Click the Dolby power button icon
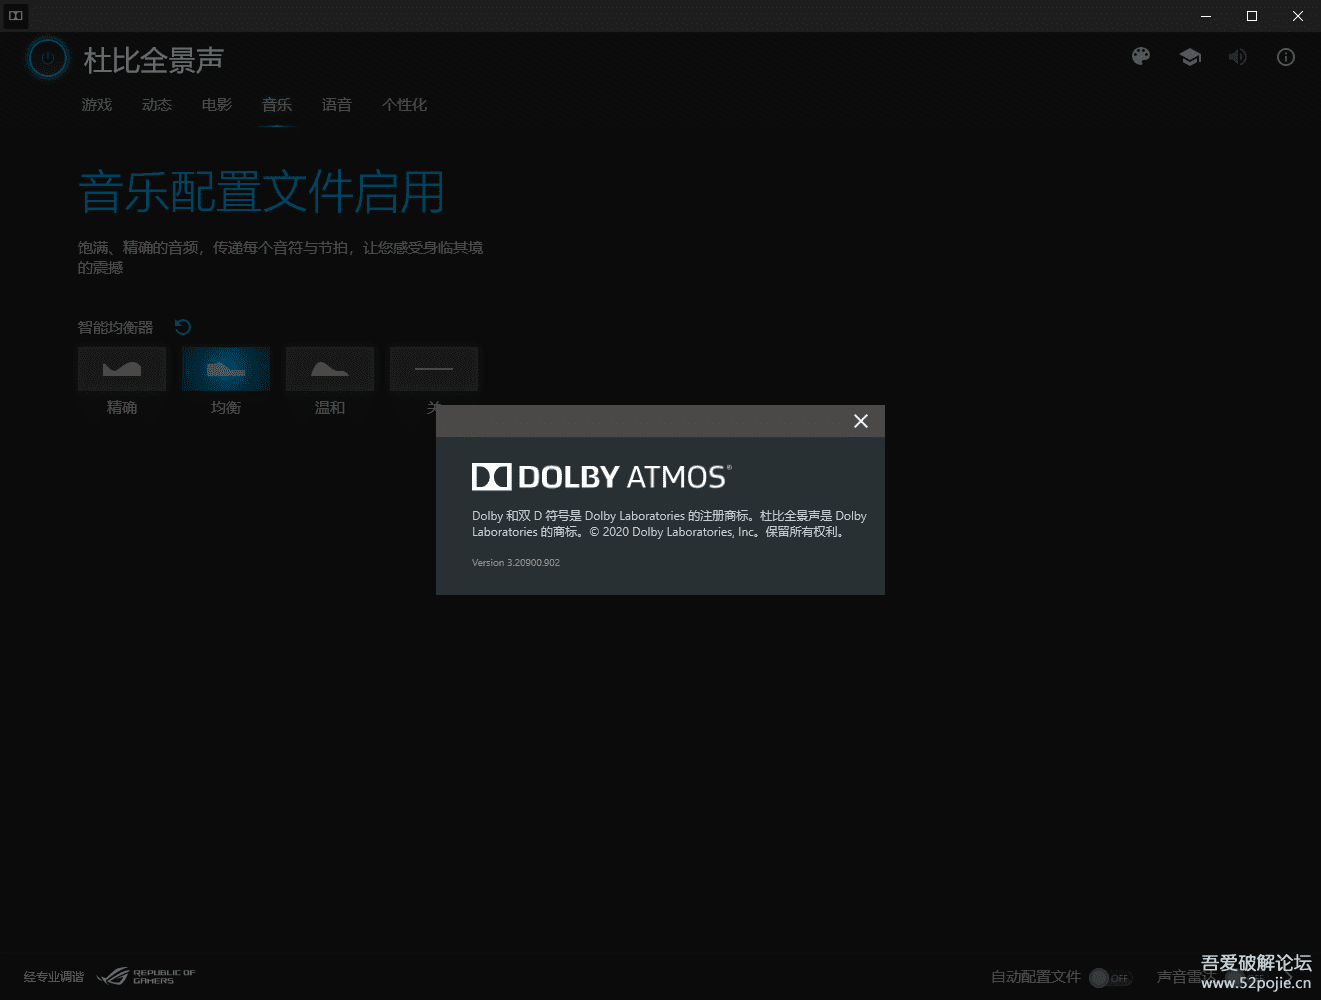 (48, 59)
